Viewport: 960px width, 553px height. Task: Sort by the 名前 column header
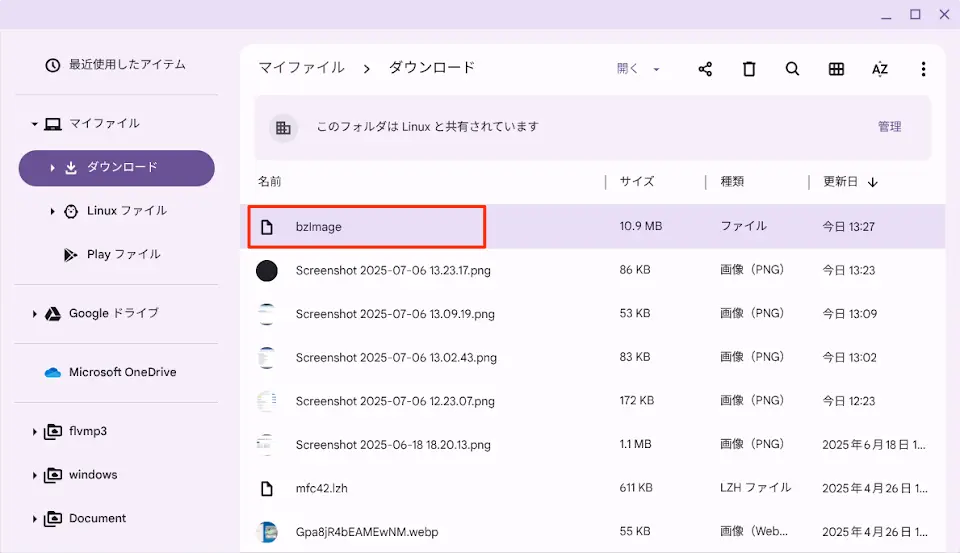(269, 181)
